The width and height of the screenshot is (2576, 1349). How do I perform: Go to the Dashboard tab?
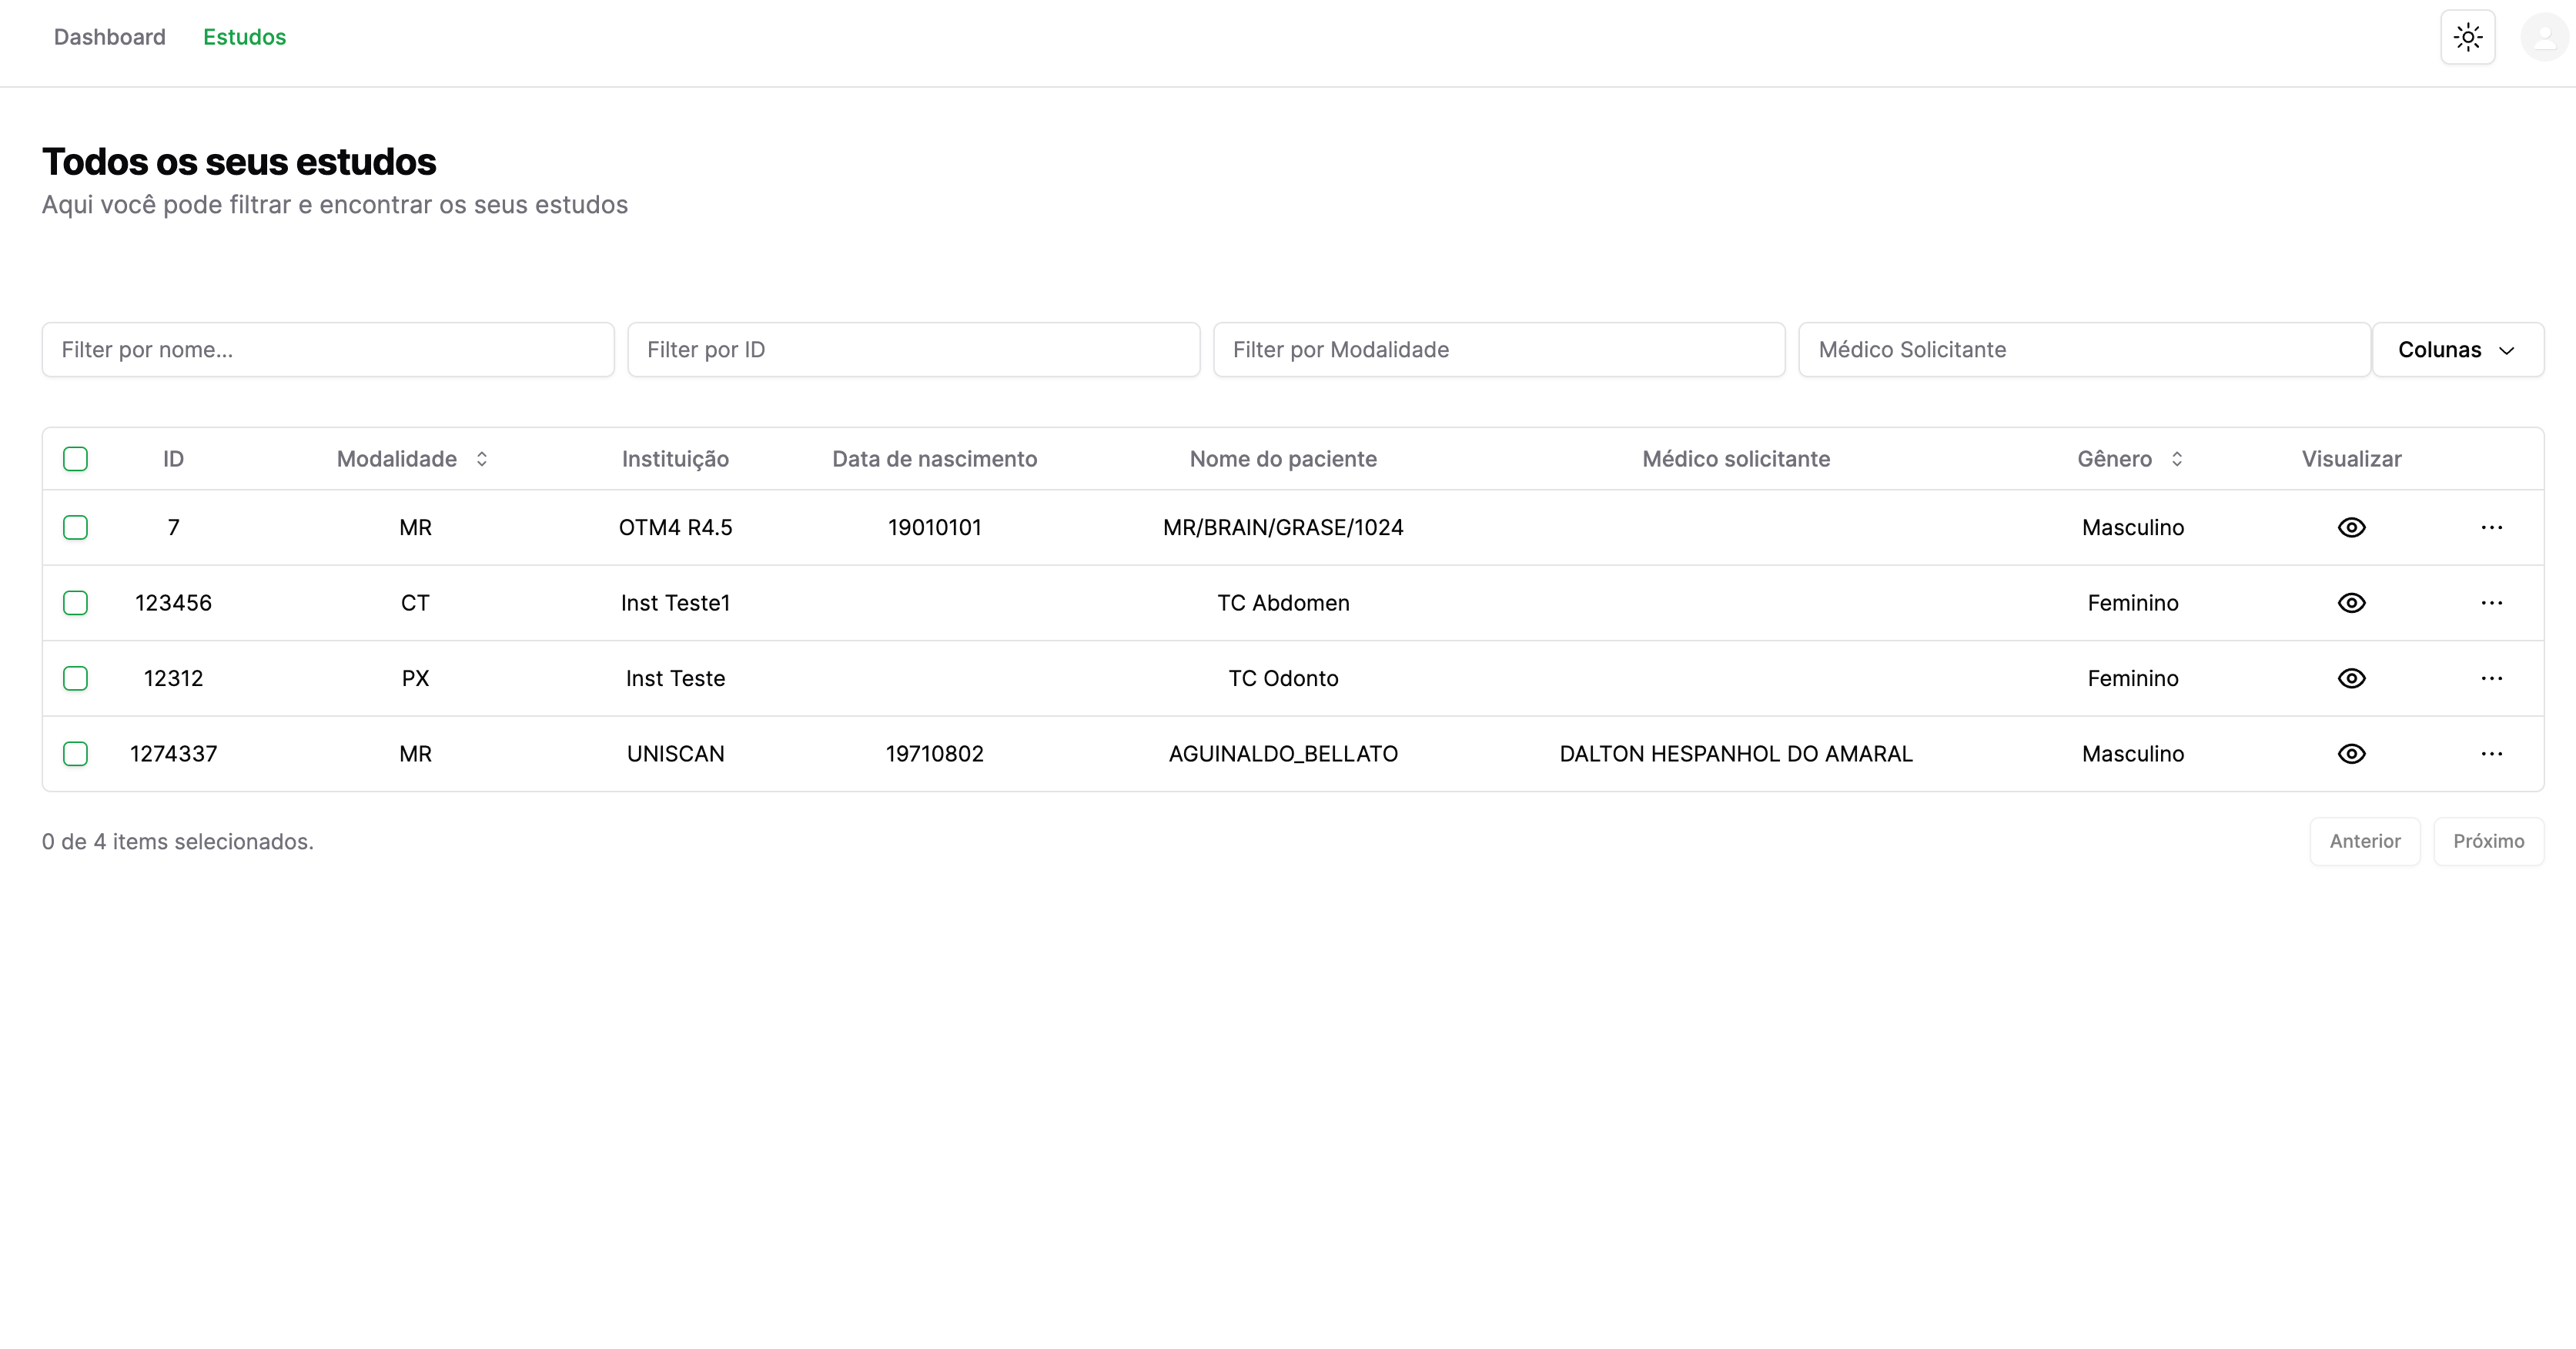(110, 37)
